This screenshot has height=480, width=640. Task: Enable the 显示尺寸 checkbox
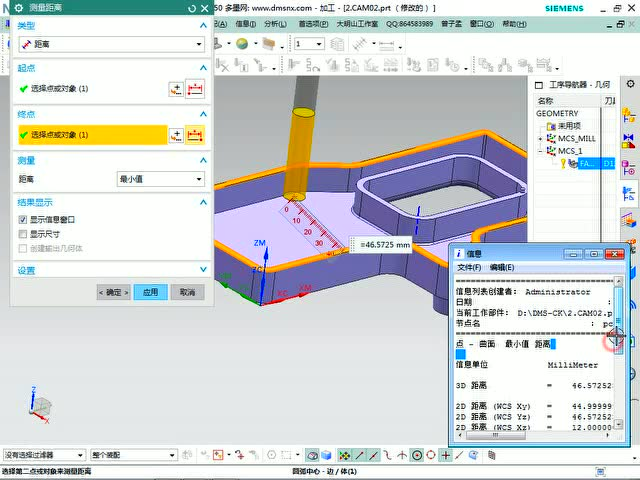23,234
